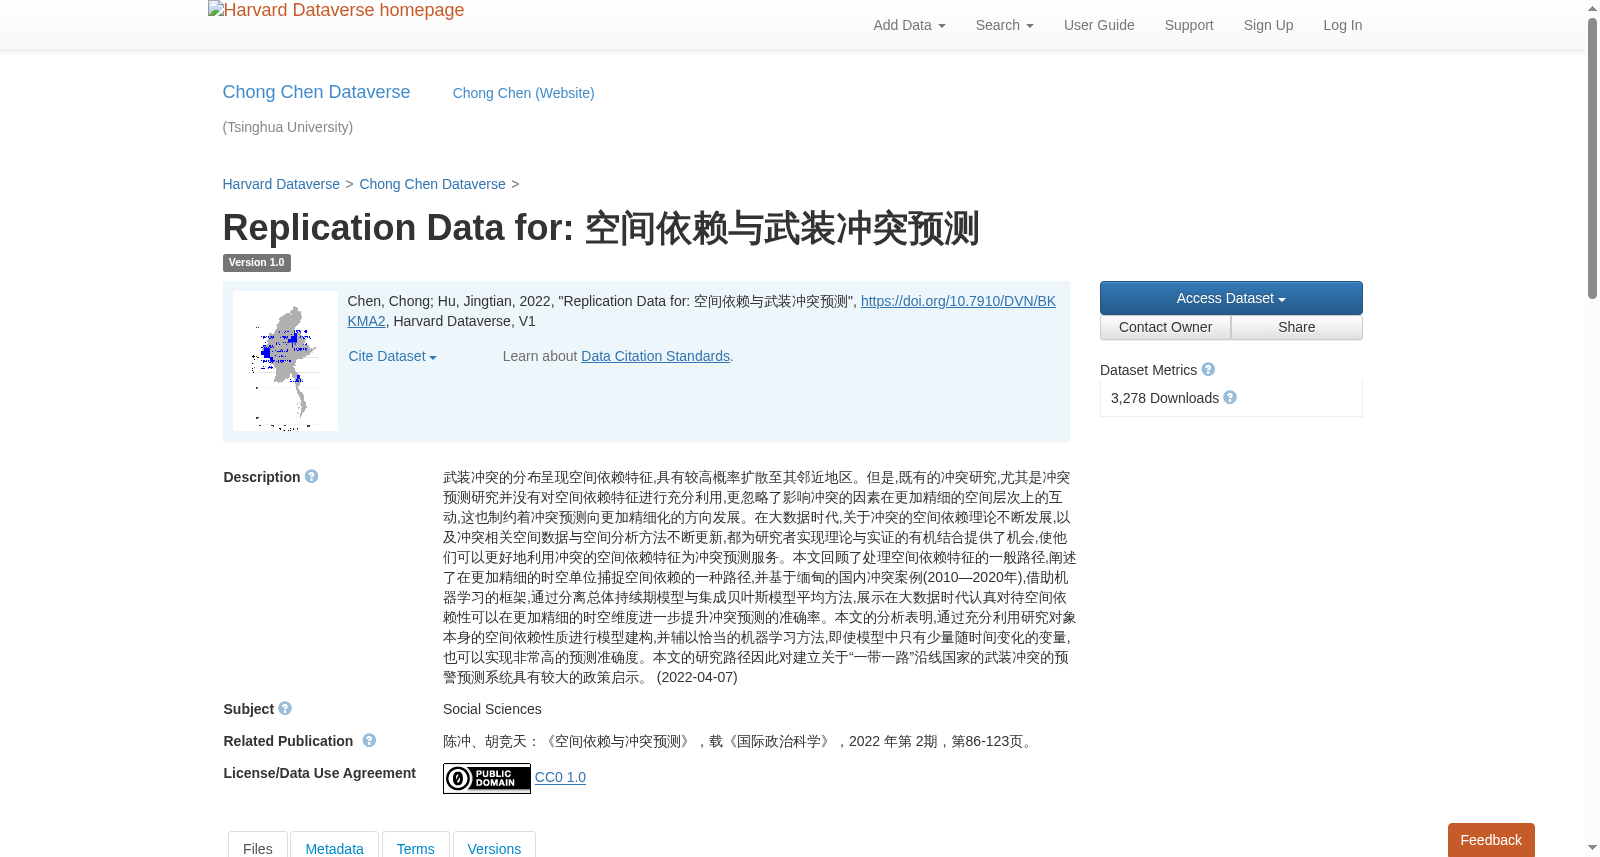Expand the Add Data dropdown menu

click(x=909, y=25)
